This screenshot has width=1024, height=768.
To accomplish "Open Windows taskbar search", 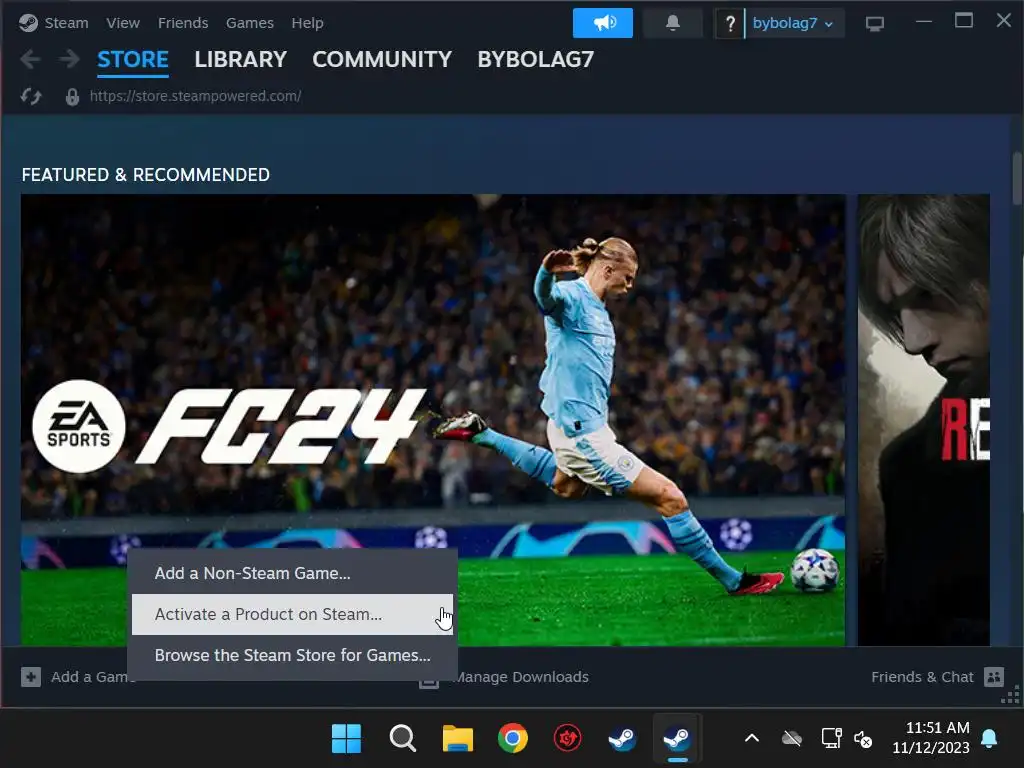I will pos(402,739).
